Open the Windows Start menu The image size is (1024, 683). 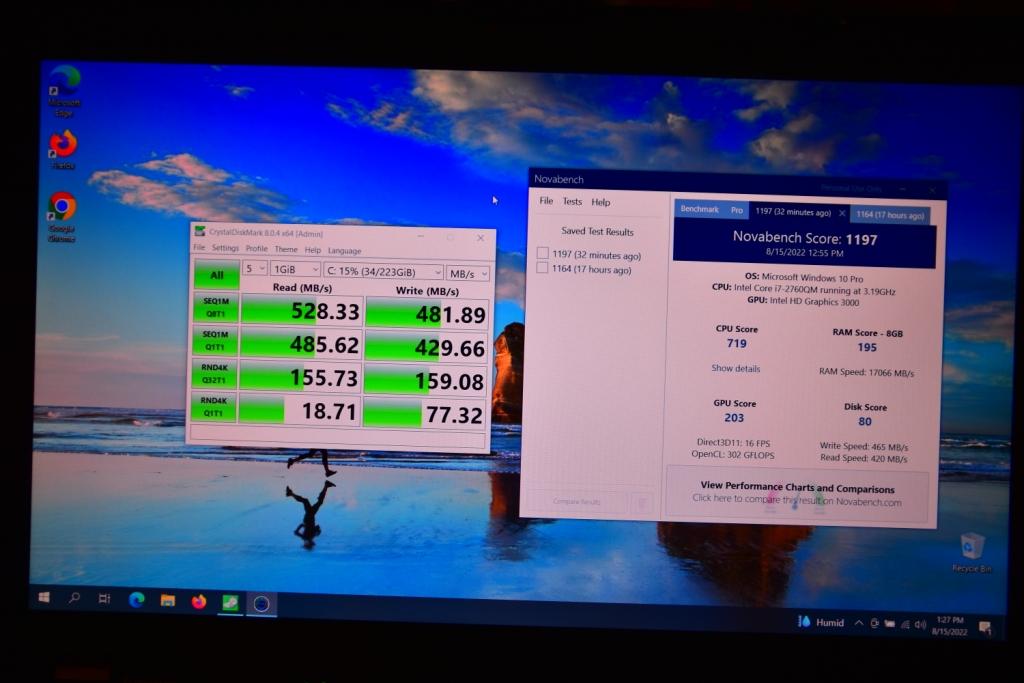pyautogui.click(x=44, y=597)
